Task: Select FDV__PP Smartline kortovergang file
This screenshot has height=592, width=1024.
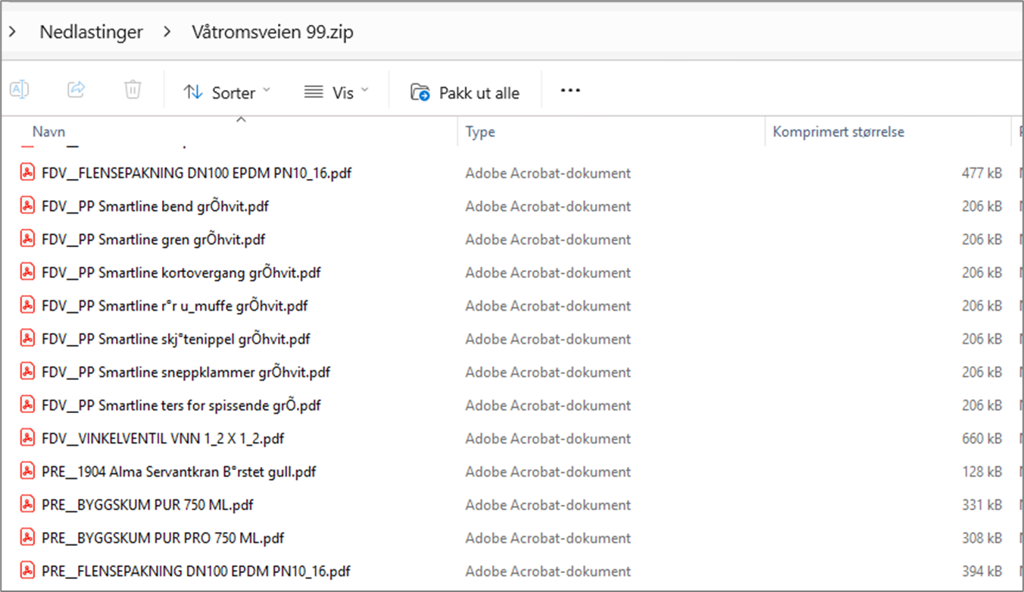Action: click(x=181, y=273)
